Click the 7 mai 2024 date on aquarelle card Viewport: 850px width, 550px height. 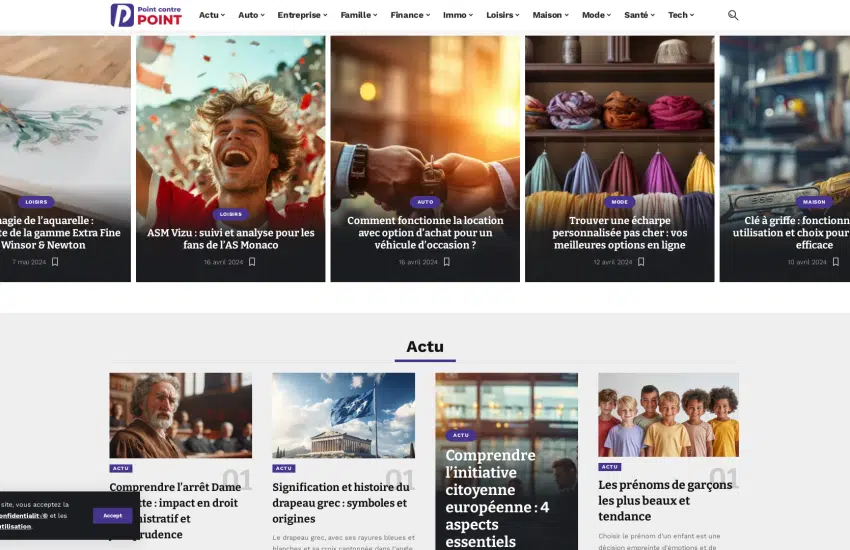click(x=29, y=262)
